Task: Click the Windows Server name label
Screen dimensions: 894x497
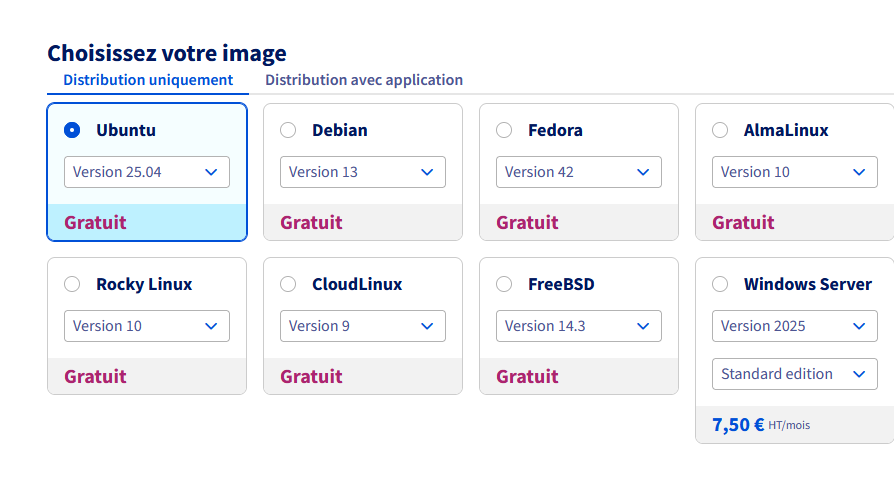Action: coord(808,284)
